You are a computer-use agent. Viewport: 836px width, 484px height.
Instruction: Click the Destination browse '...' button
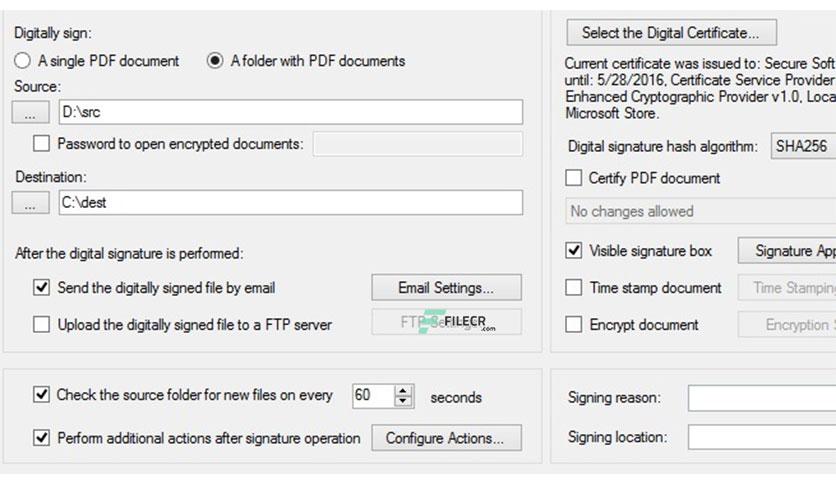(x=30, y=203)
